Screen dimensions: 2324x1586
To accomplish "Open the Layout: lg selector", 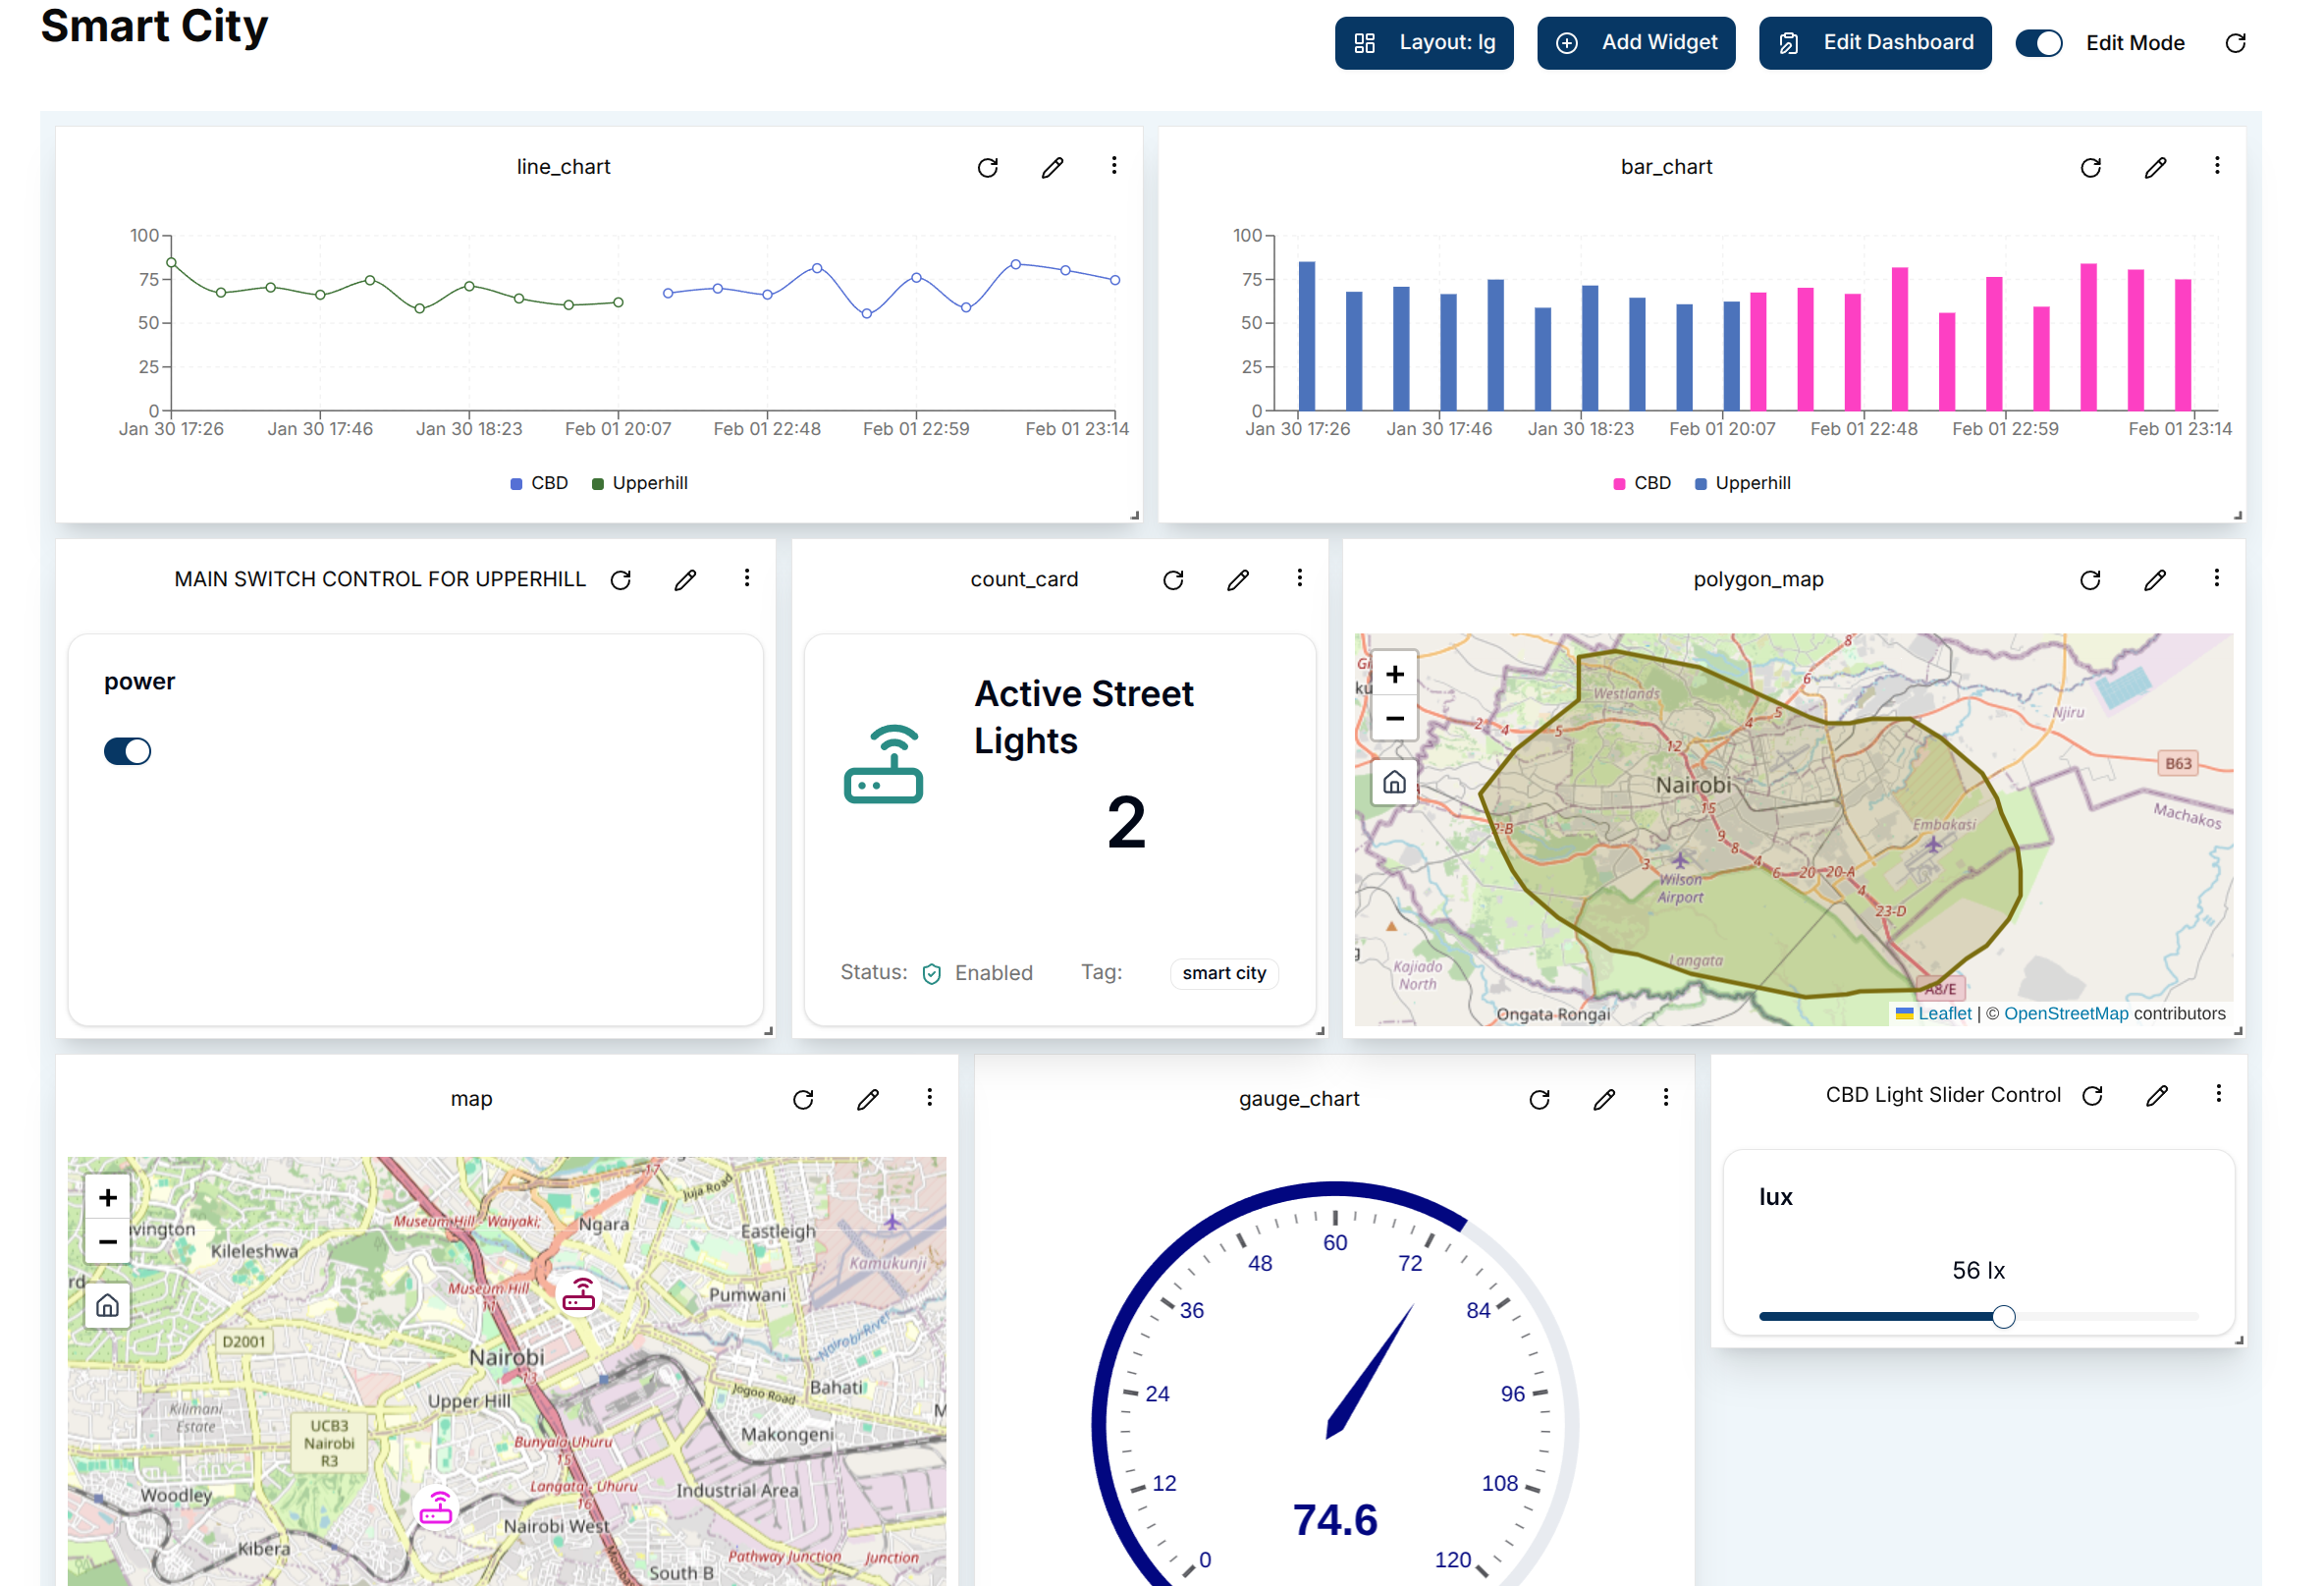I will pos(1424,42).
